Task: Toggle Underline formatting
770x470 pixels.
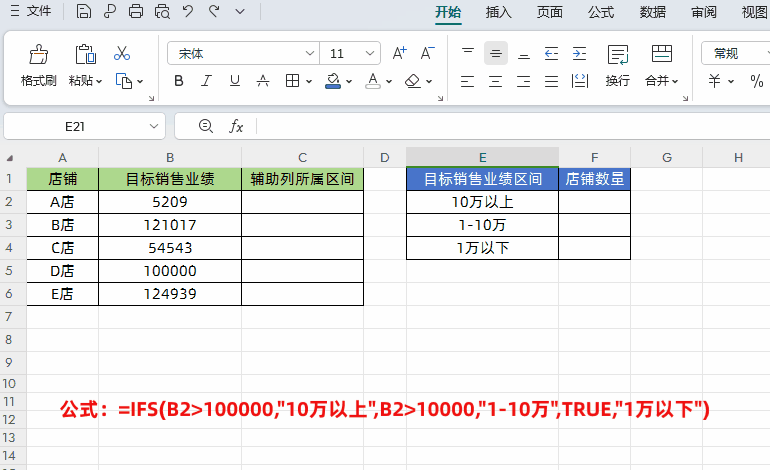Action: point(235,81)
